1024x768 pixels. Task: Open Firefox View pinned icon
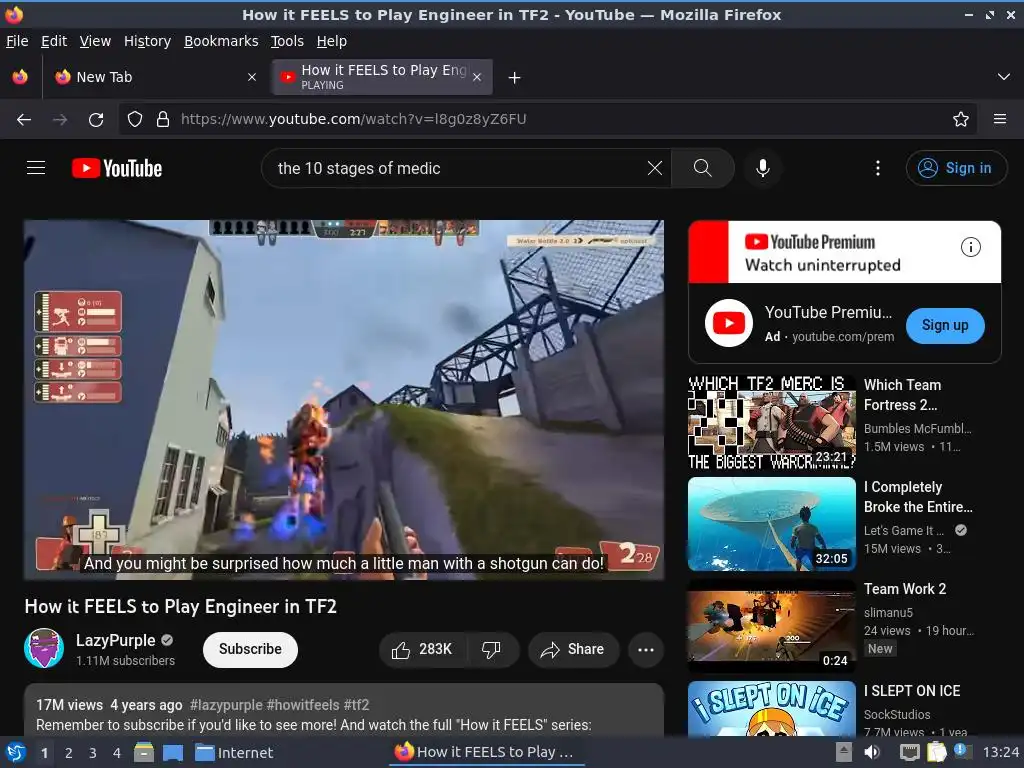[20, 77]
